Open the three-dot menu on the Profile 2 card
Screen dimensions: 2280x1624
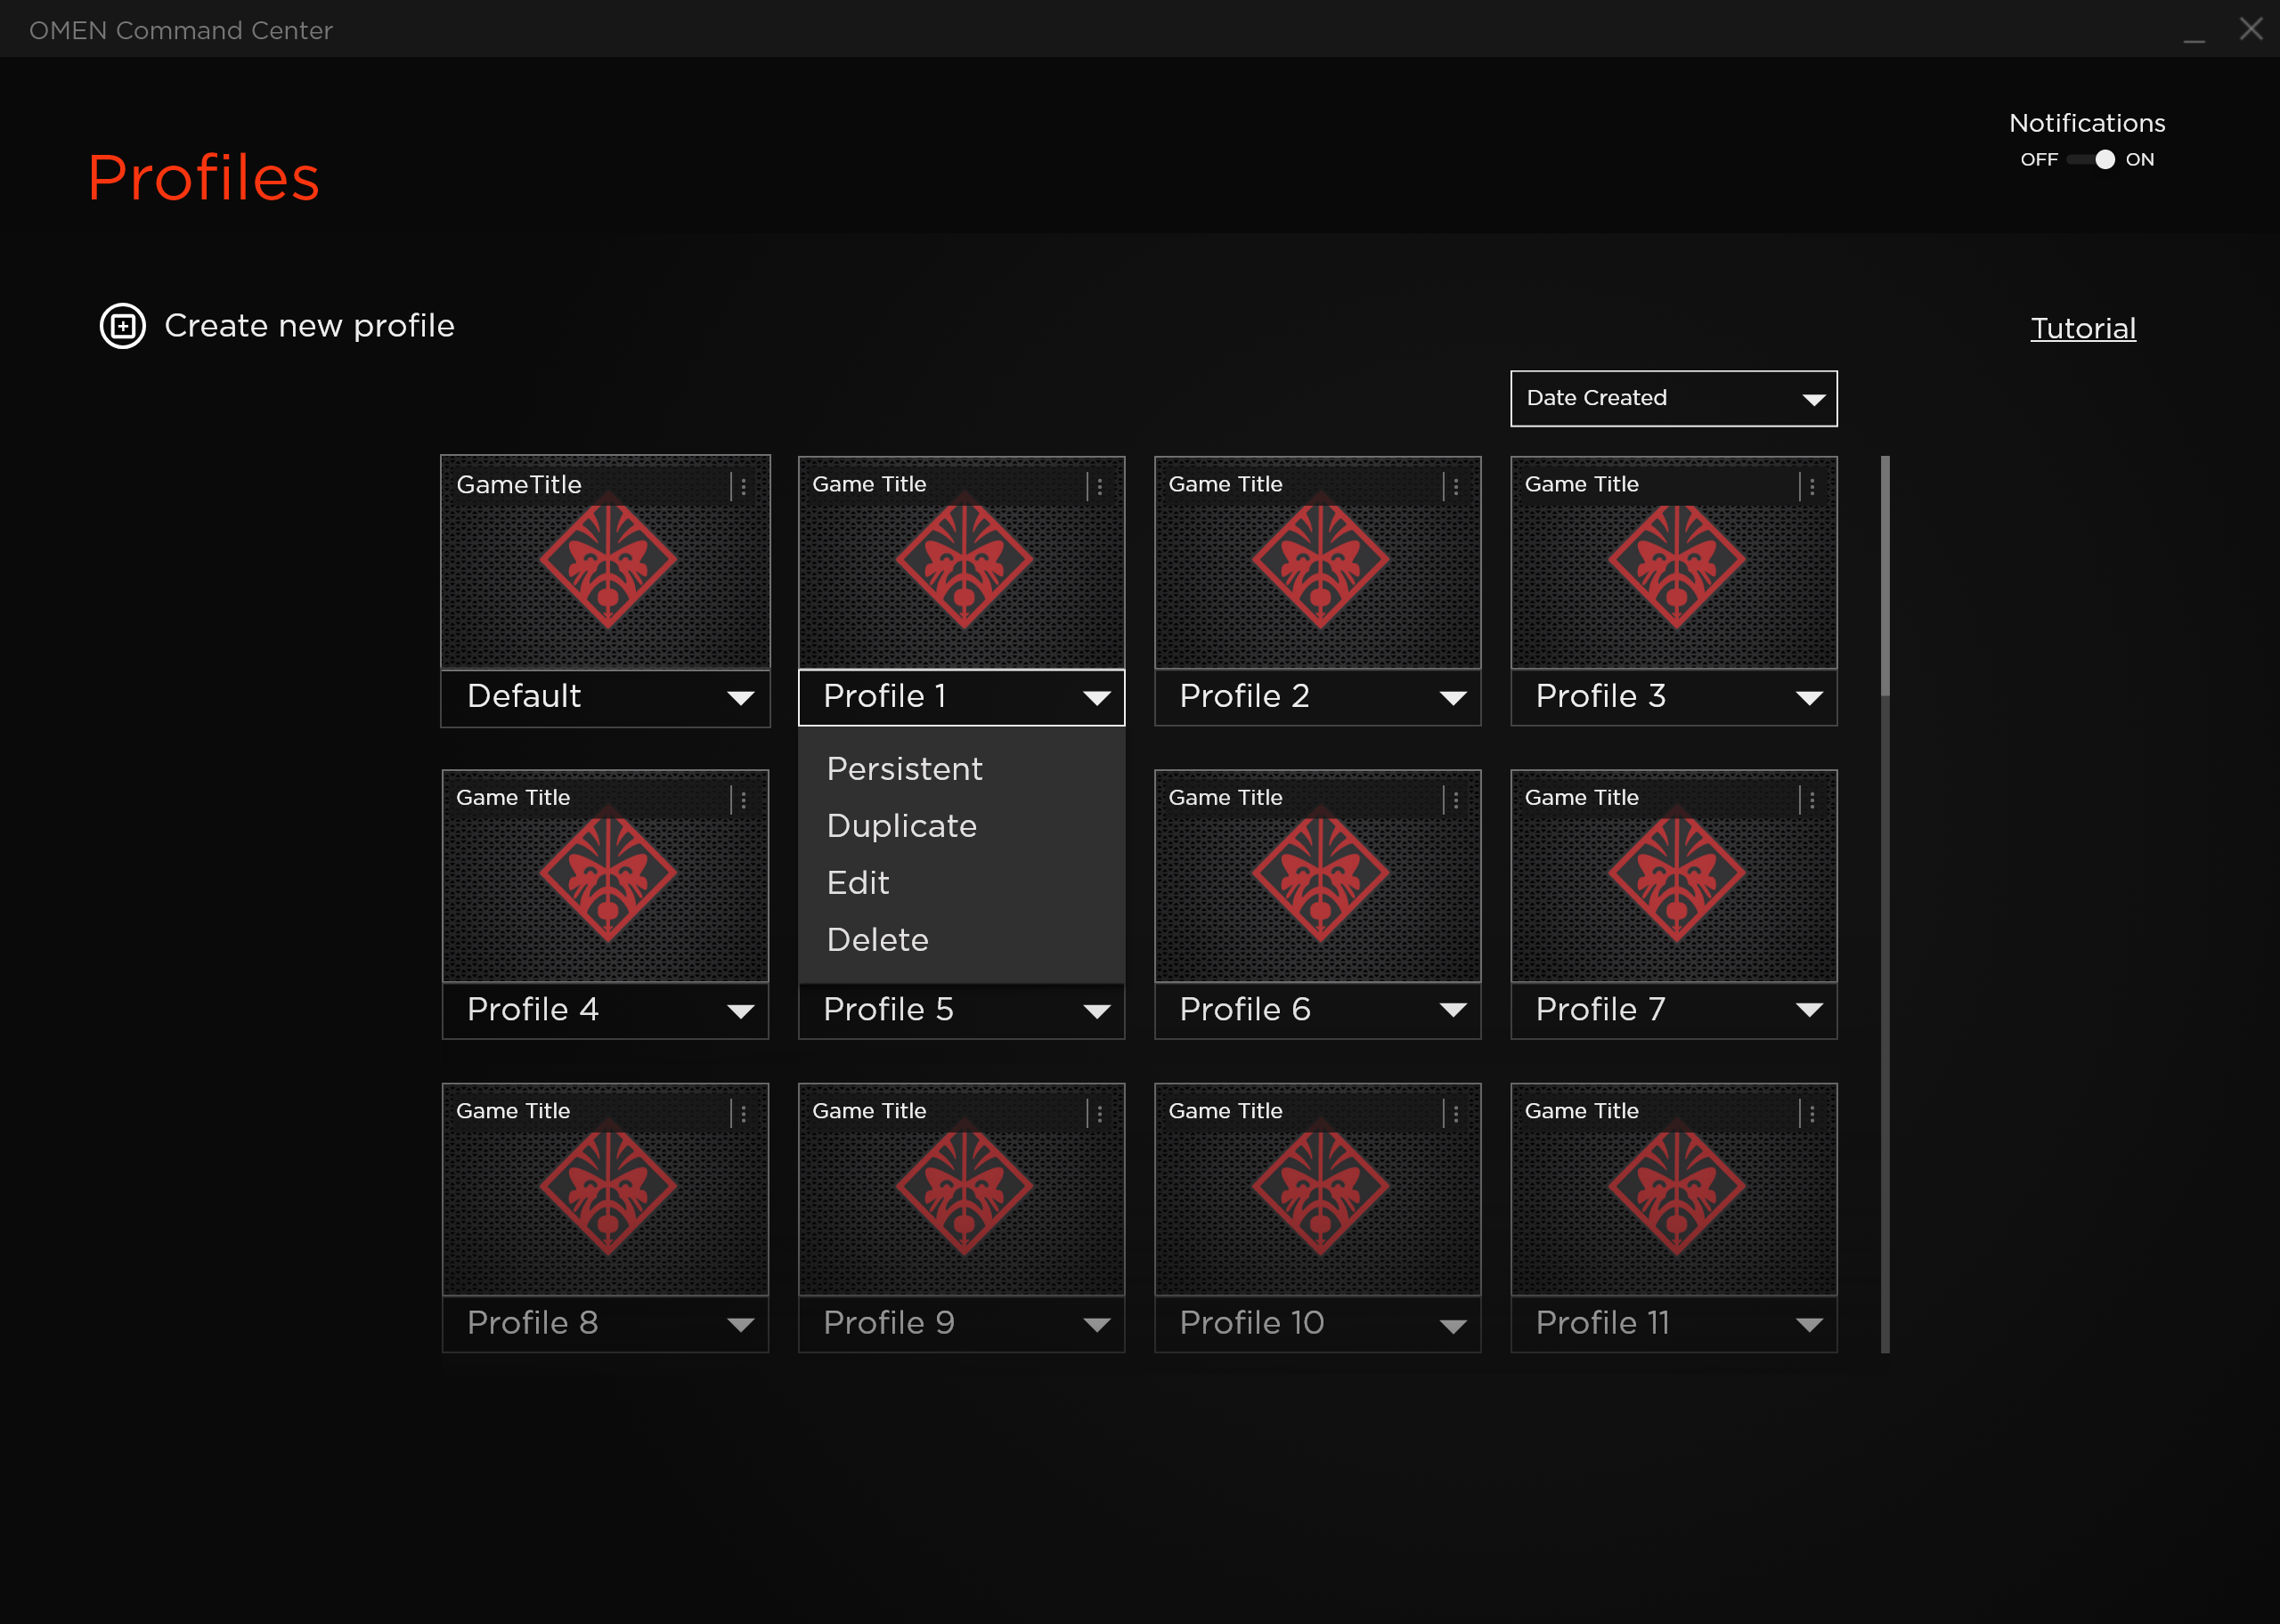tap(1455, 486)
